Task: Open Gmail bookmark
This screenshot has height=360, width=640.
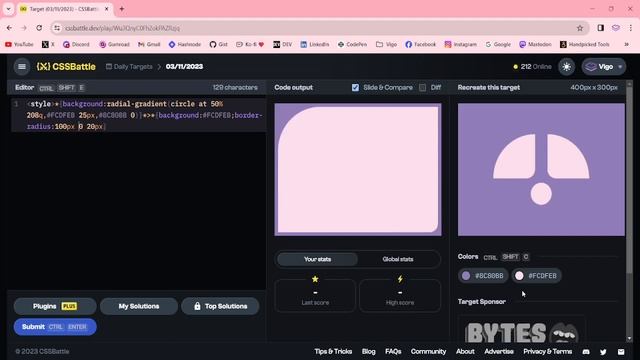Action: click(x=149, y=44)
